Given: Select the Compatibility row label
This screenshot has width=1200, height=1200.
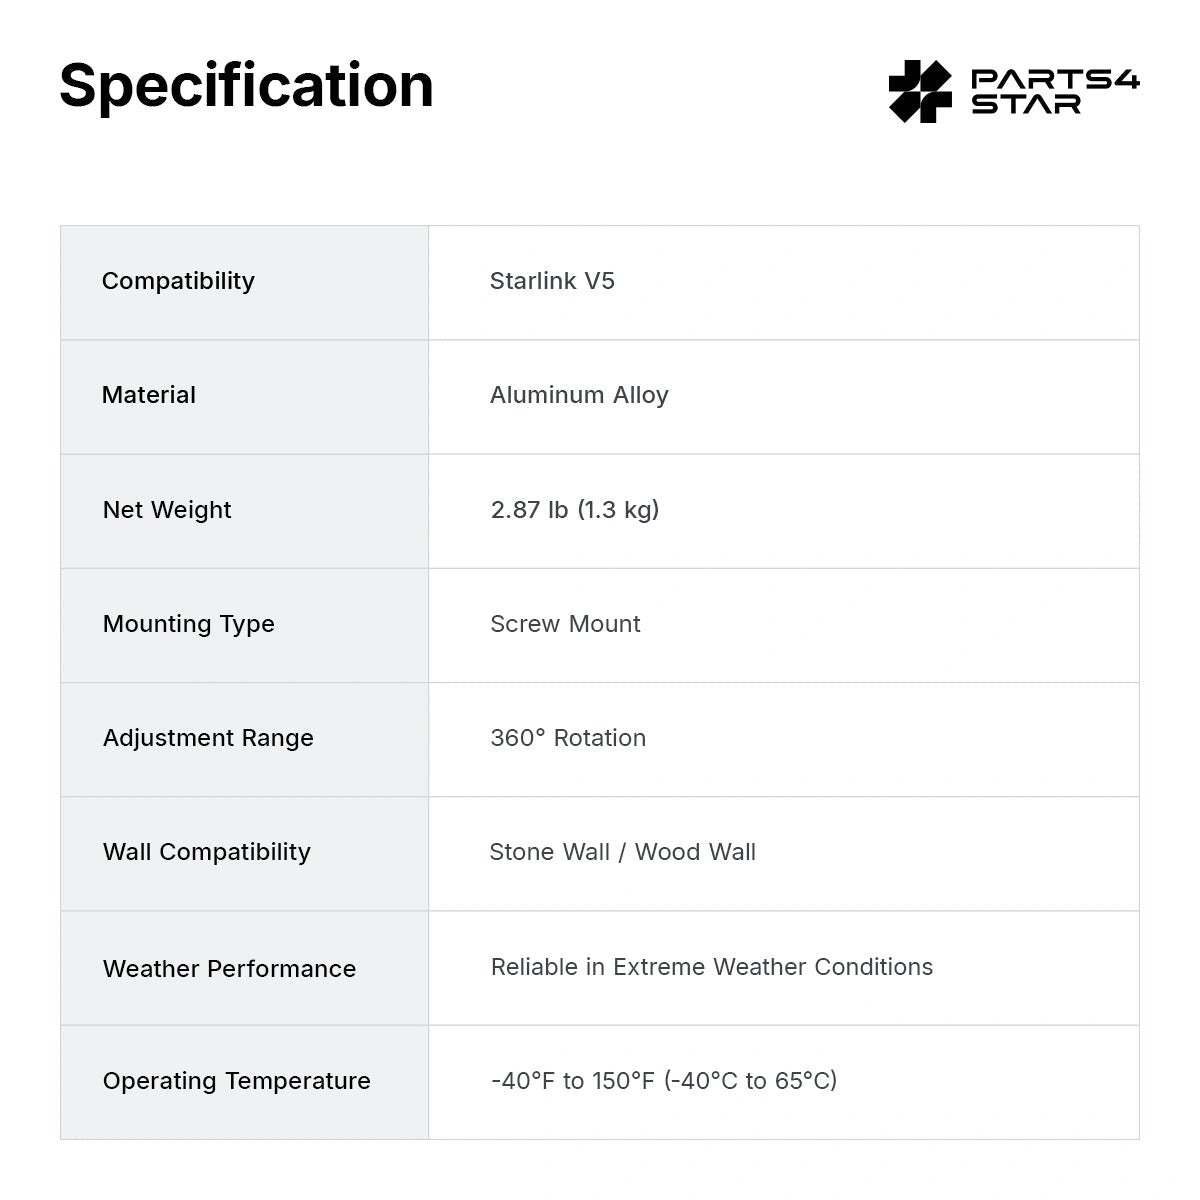Looking at the screenshot, I should (178, 281).
